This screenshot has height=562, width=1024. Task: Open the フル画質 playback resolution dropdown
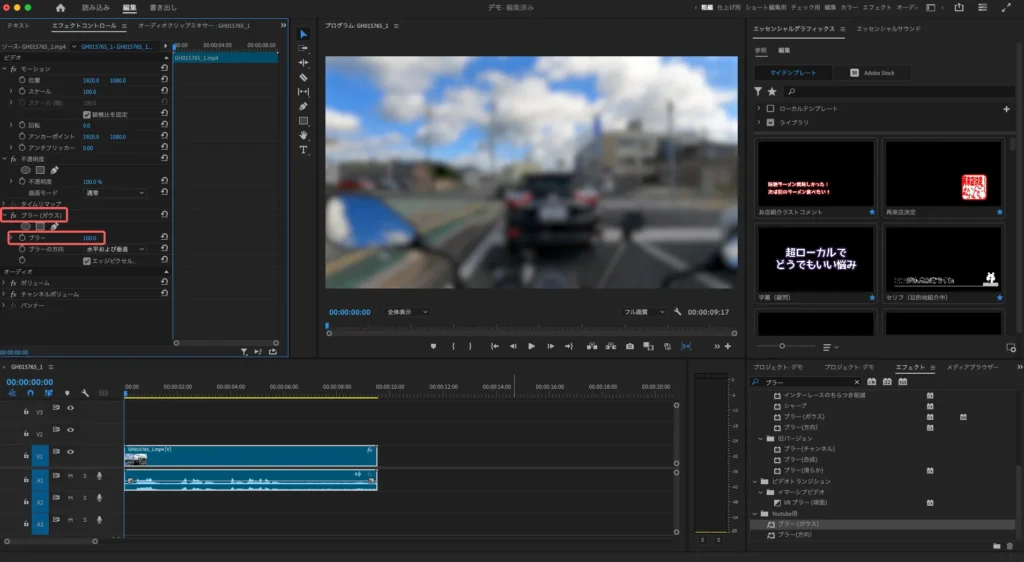[644, 312]
